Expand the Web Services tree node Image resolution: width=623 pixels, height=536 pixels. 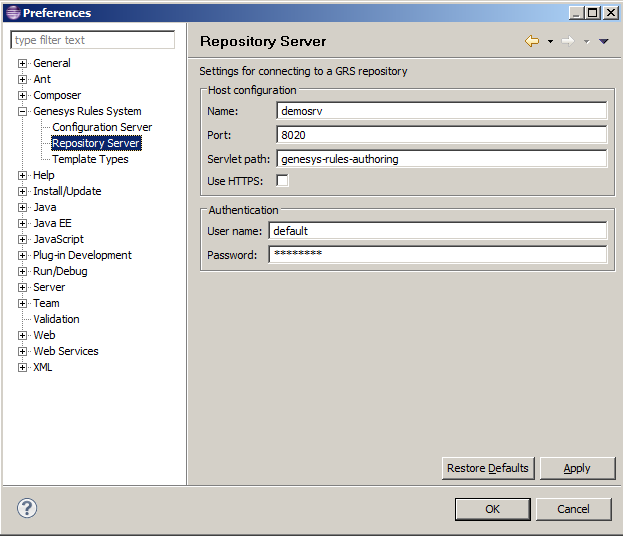pos(23,351)
